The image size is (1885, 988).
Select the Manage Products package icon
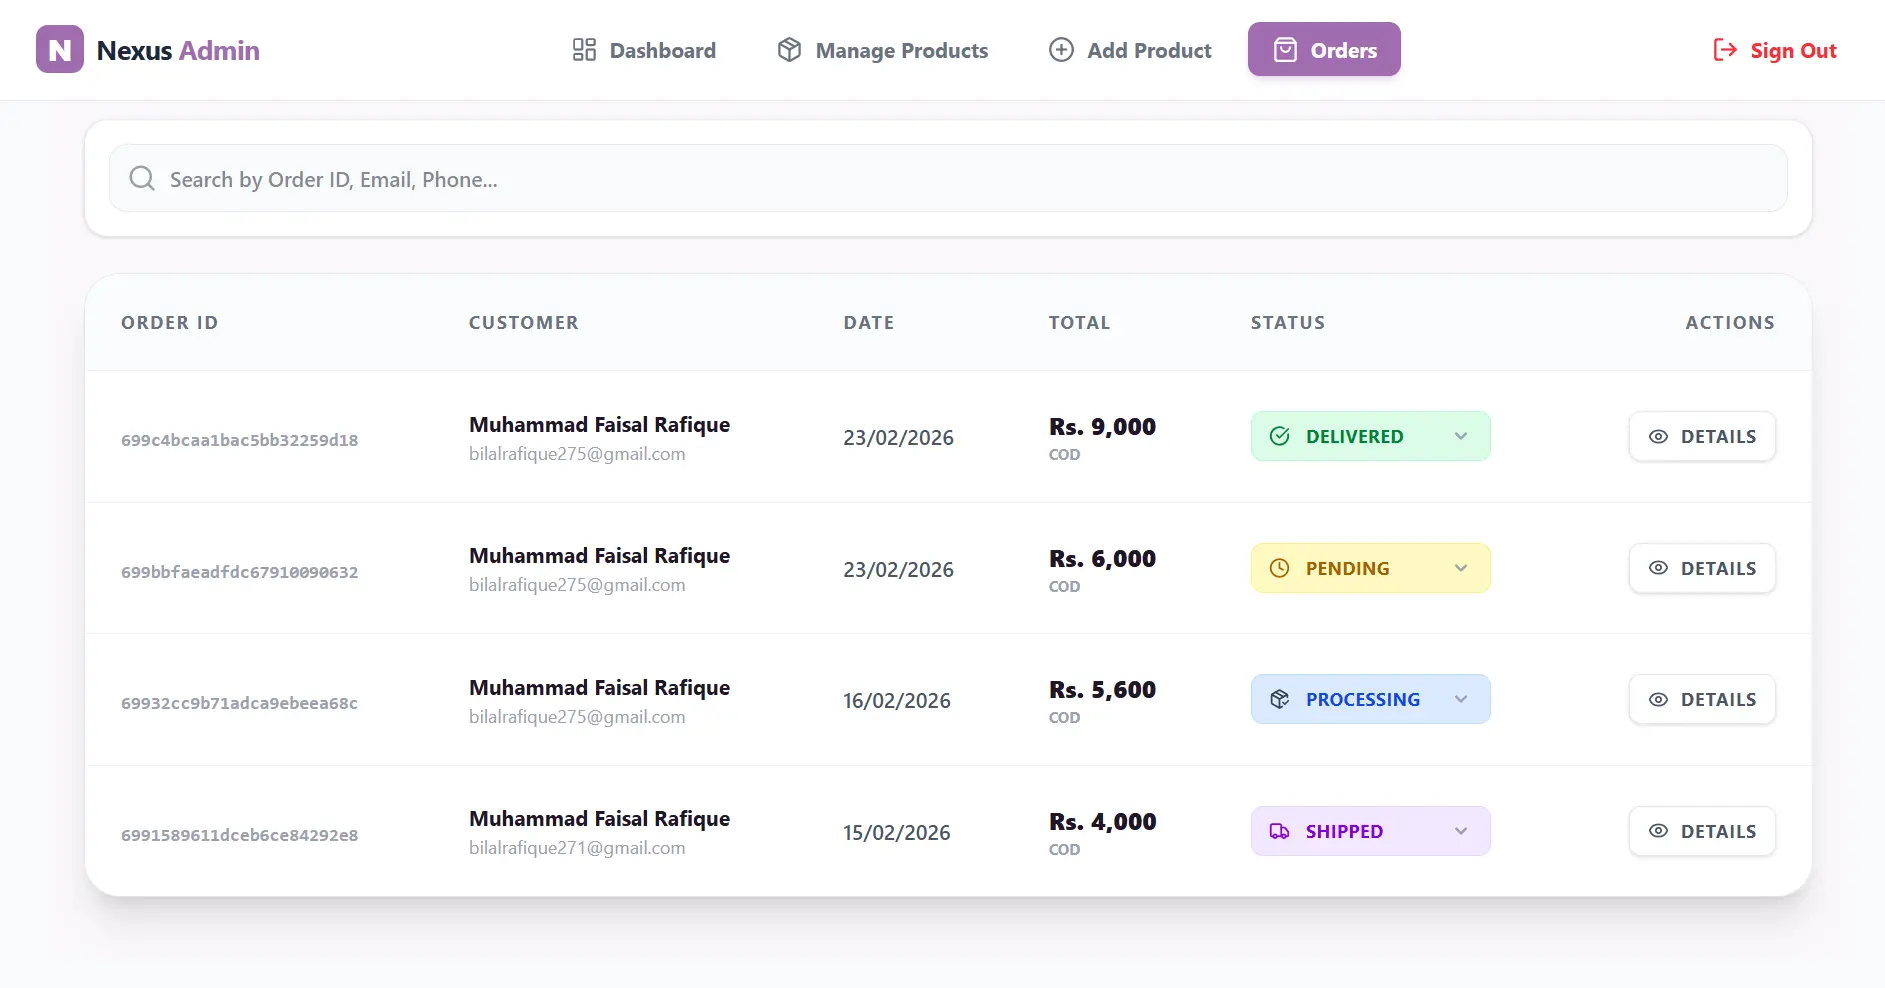point(789,49)
